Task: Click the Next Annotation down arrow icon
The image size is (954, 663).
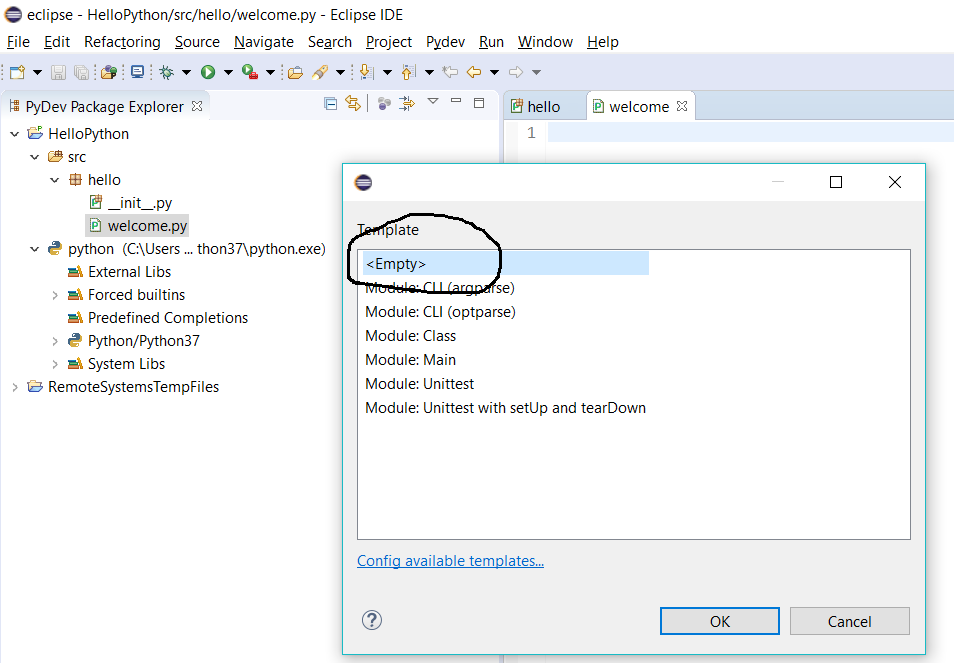Action: (x=366, y=72)
